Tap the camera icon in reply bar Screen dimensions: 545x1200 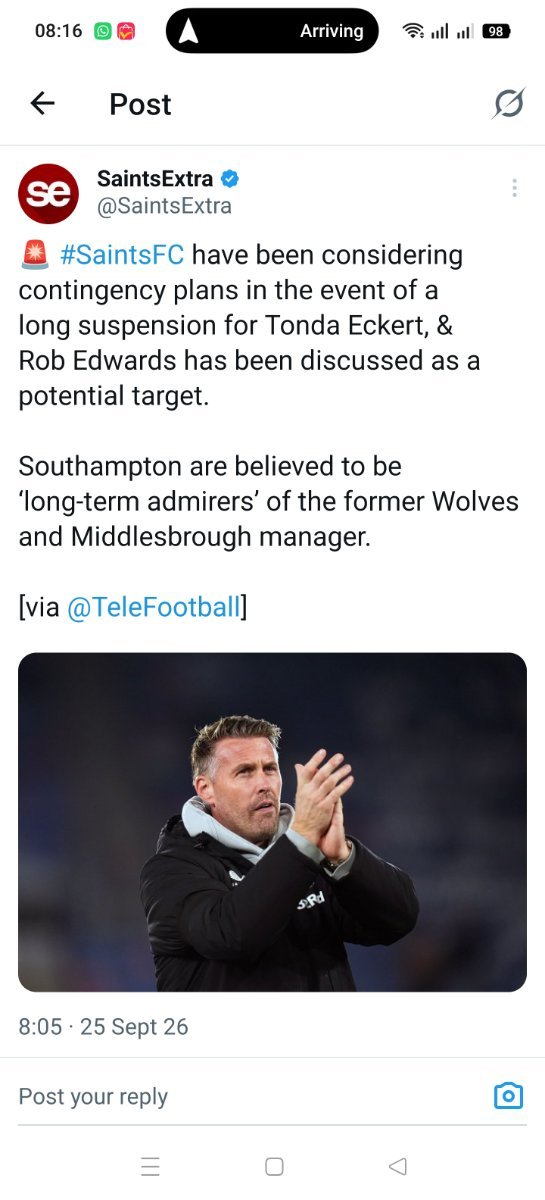[x=509, y=1096]
